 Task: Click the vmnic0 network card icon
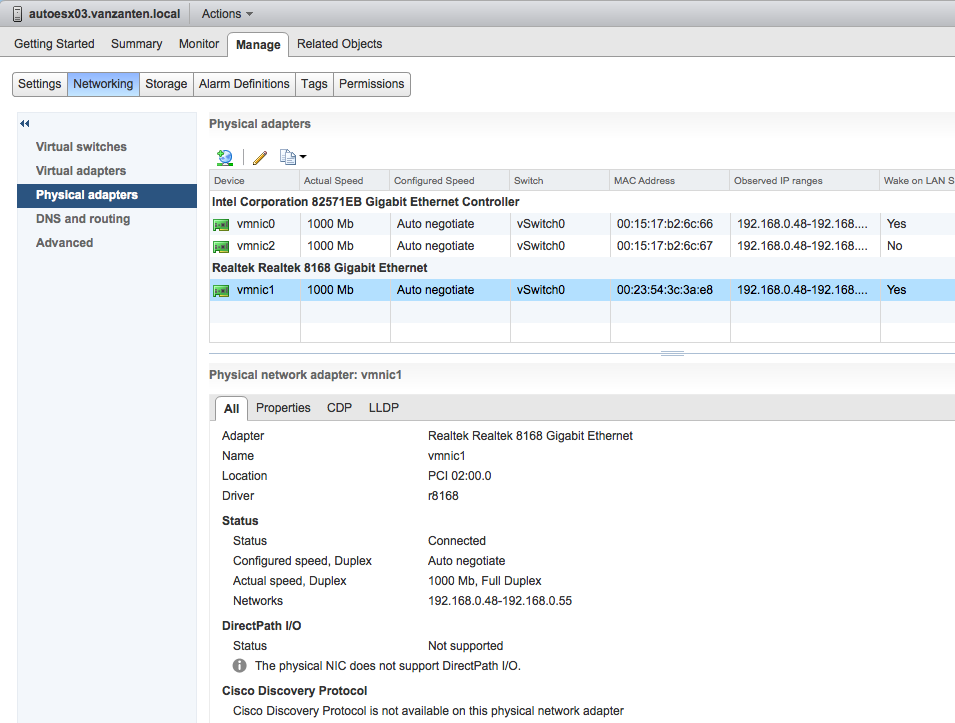220,225
